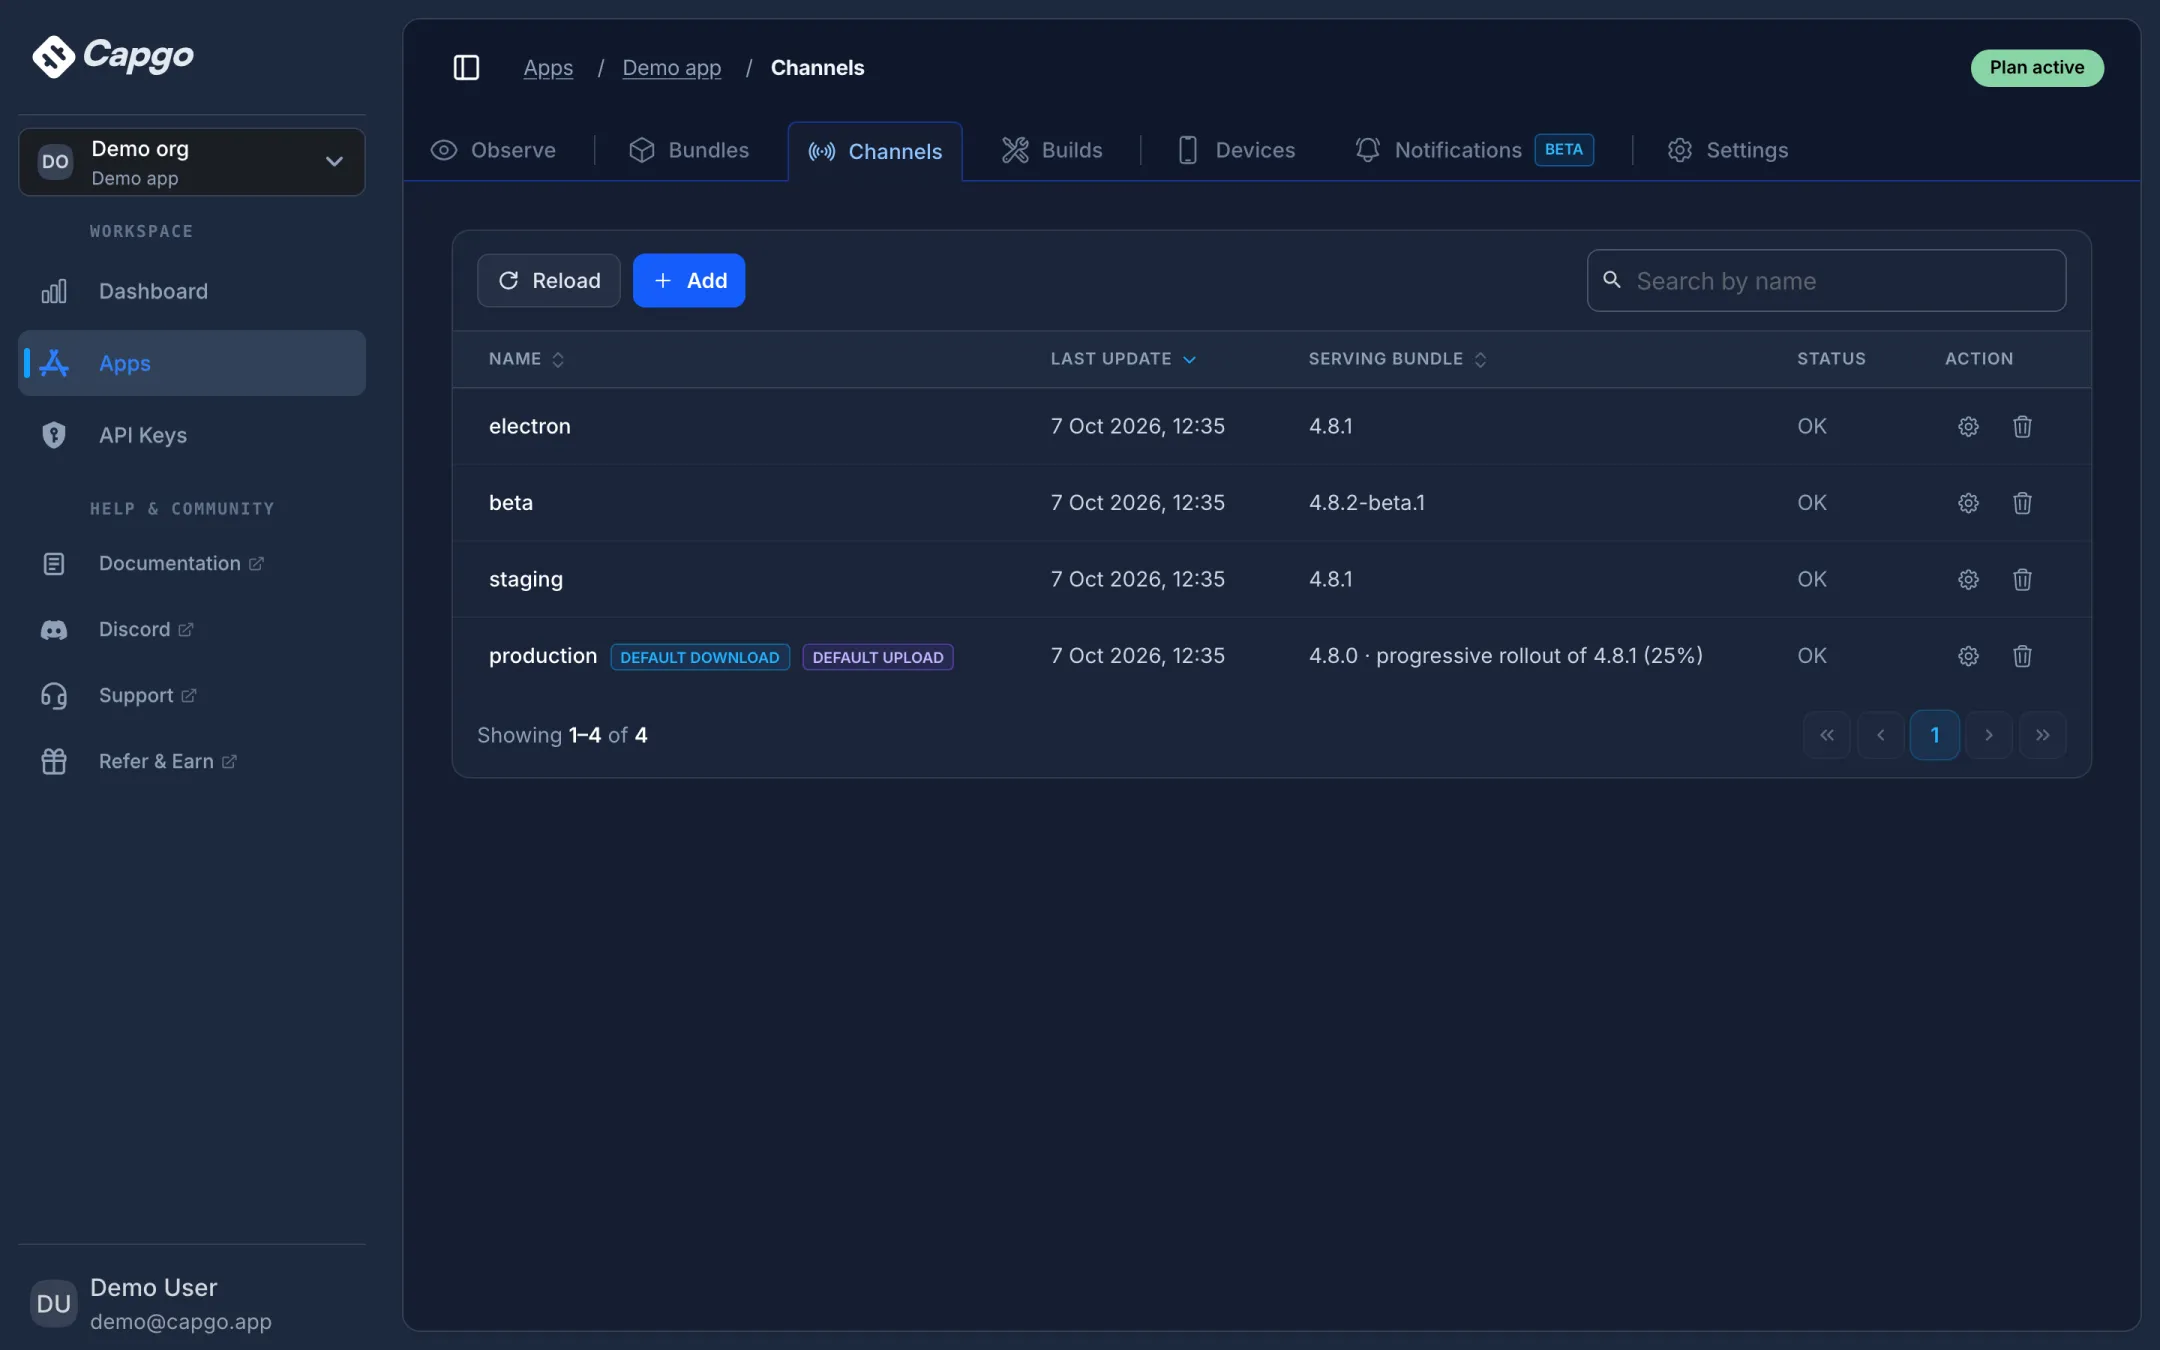Open the app Settings tab
Image resolution: width=2160 pixels, height=1350 pixels.
[x=1728, y=150]
